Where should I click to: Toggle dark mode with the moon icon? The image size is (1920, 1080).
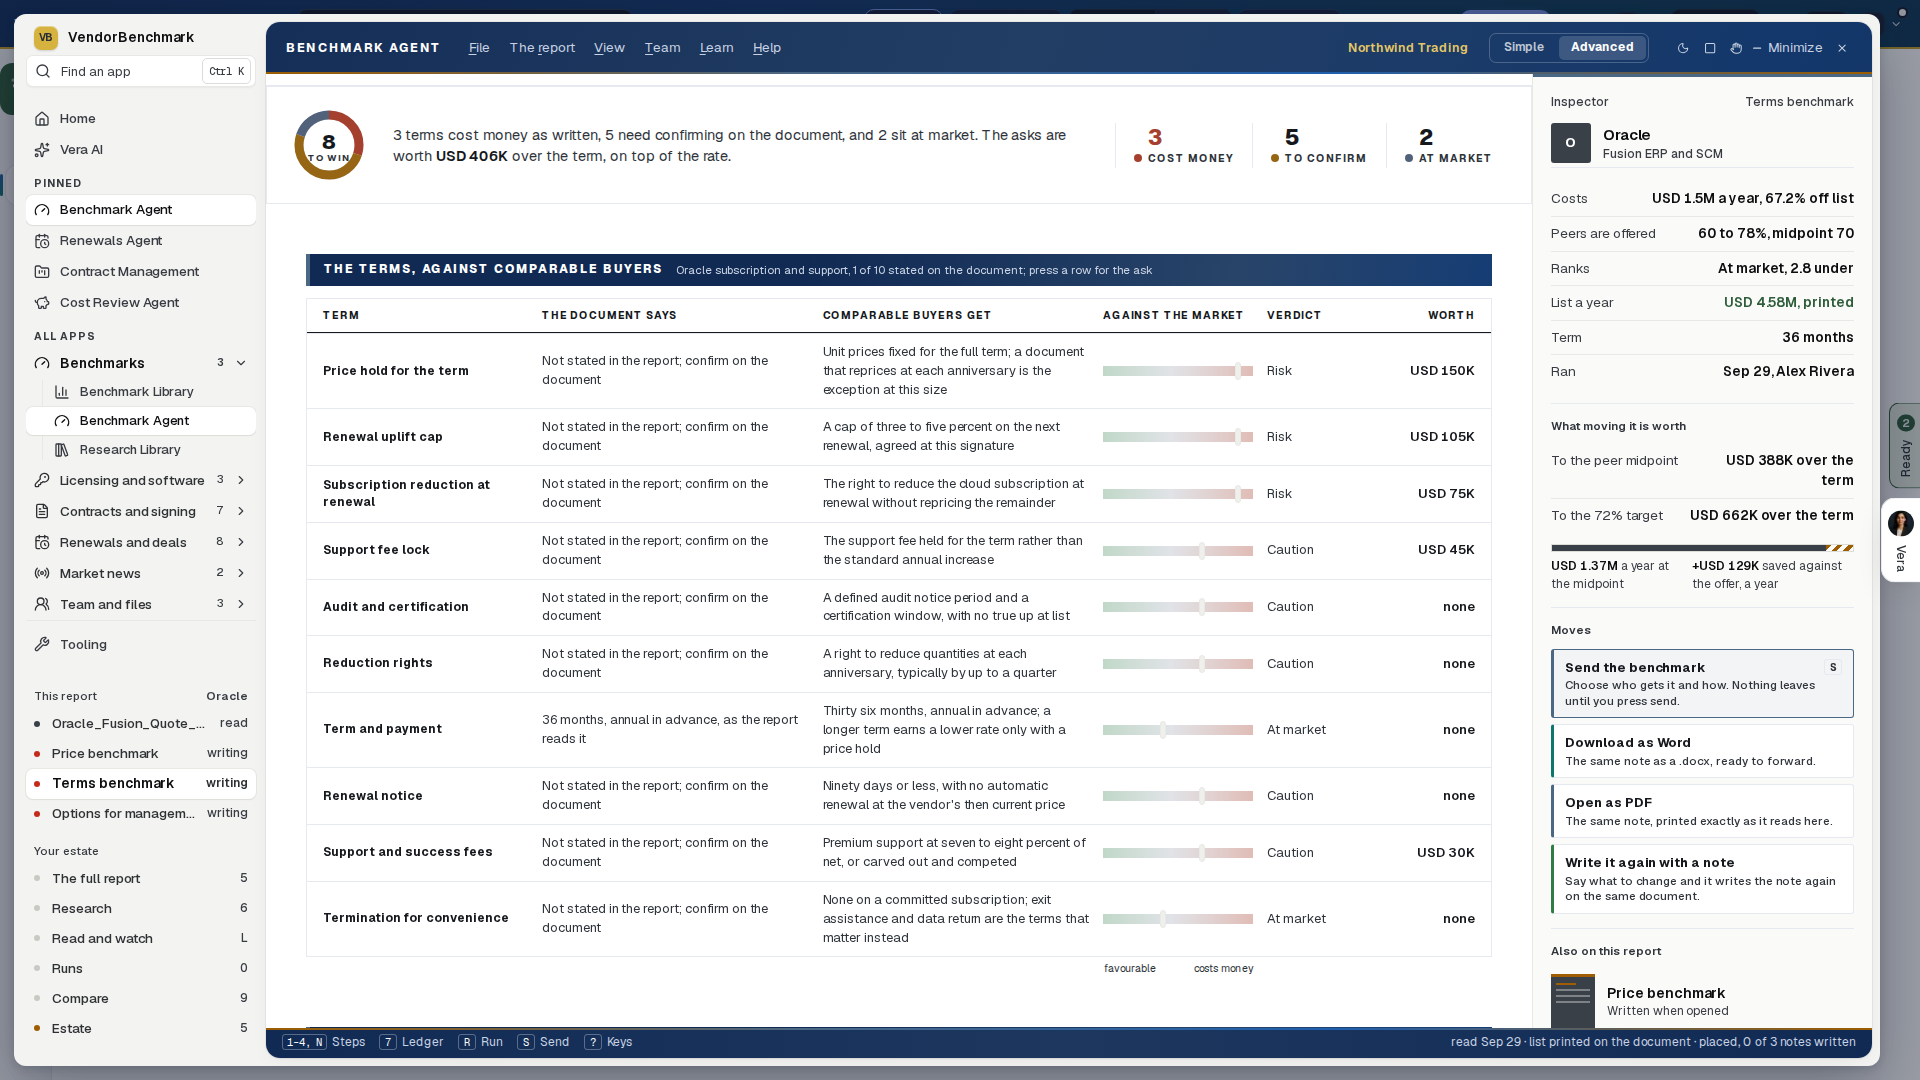(1683, 48)
